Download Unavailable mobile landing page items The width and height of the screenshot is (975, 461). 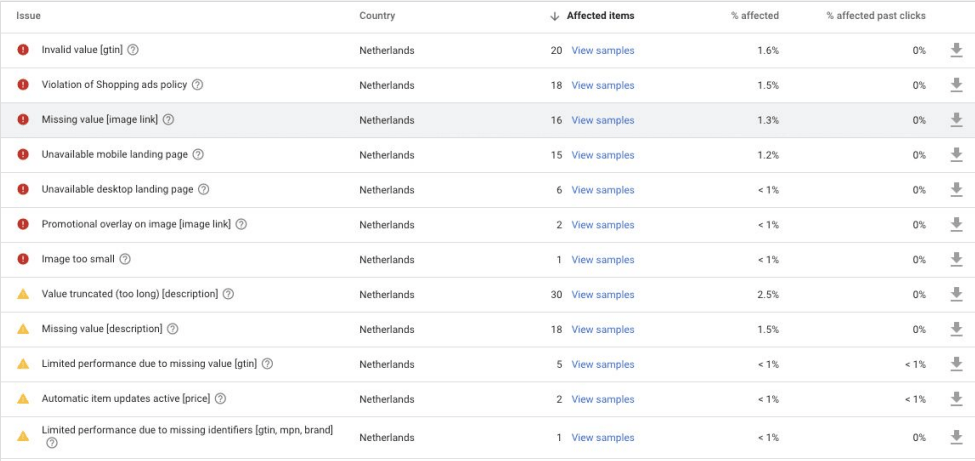point(956,155)
